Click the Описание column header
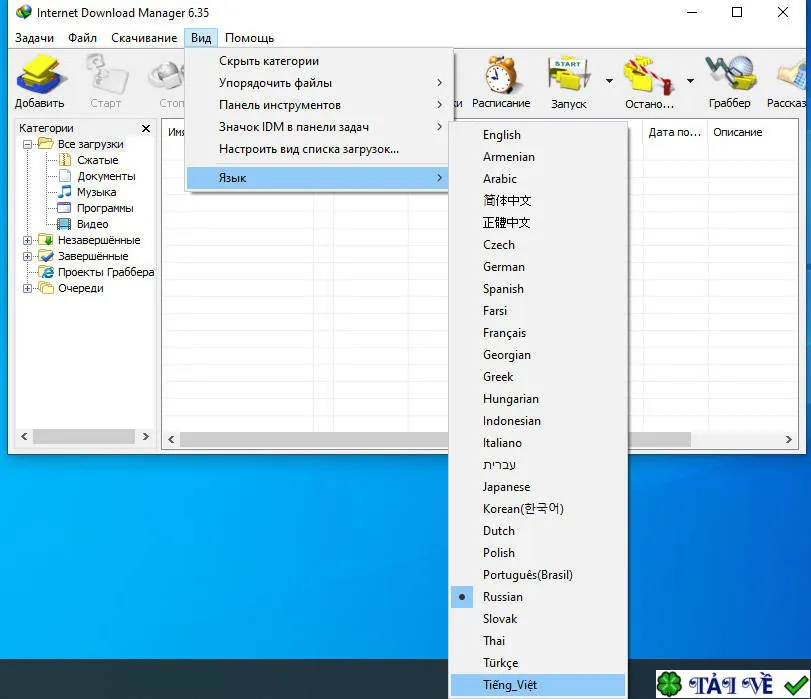811x699 pixels. coord(752,132)
